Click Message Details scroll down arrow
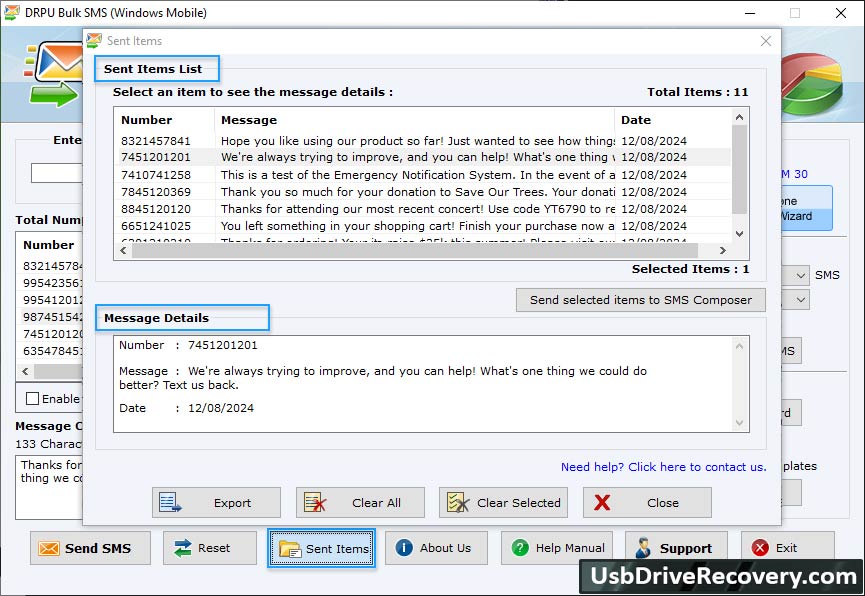This screenshot has width=865, height=596. tap(739, 423)
